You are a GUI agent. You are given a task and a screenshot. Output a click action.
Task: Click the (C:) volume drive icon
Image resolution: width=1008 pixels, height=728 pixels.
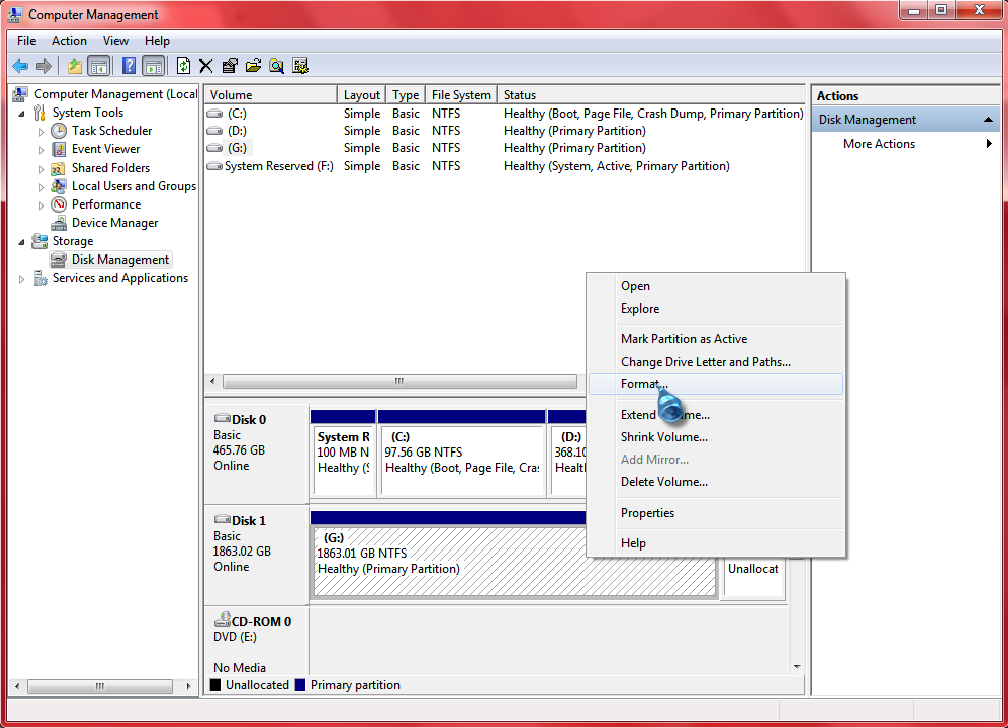click(215, 114)
